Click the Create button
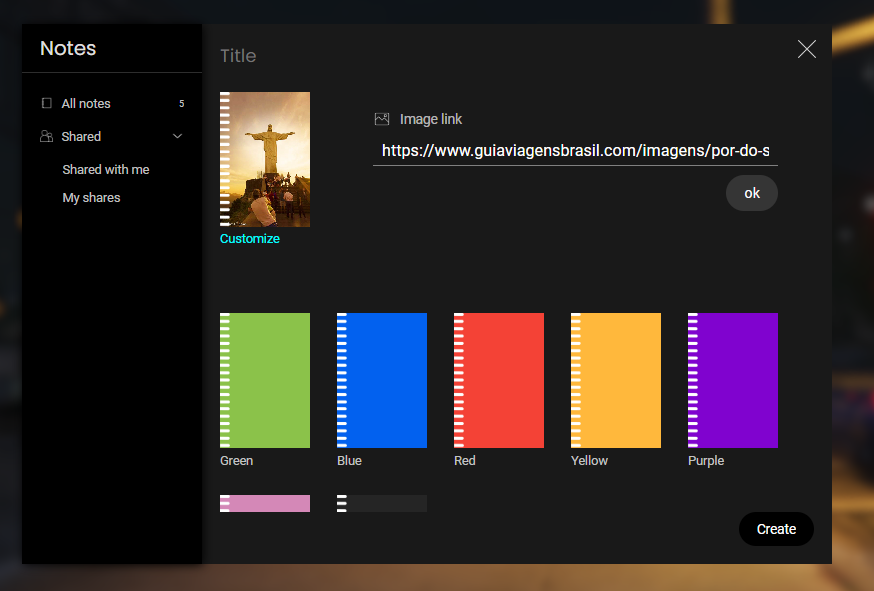Screen dimensions: 874x591 point(776,529)
